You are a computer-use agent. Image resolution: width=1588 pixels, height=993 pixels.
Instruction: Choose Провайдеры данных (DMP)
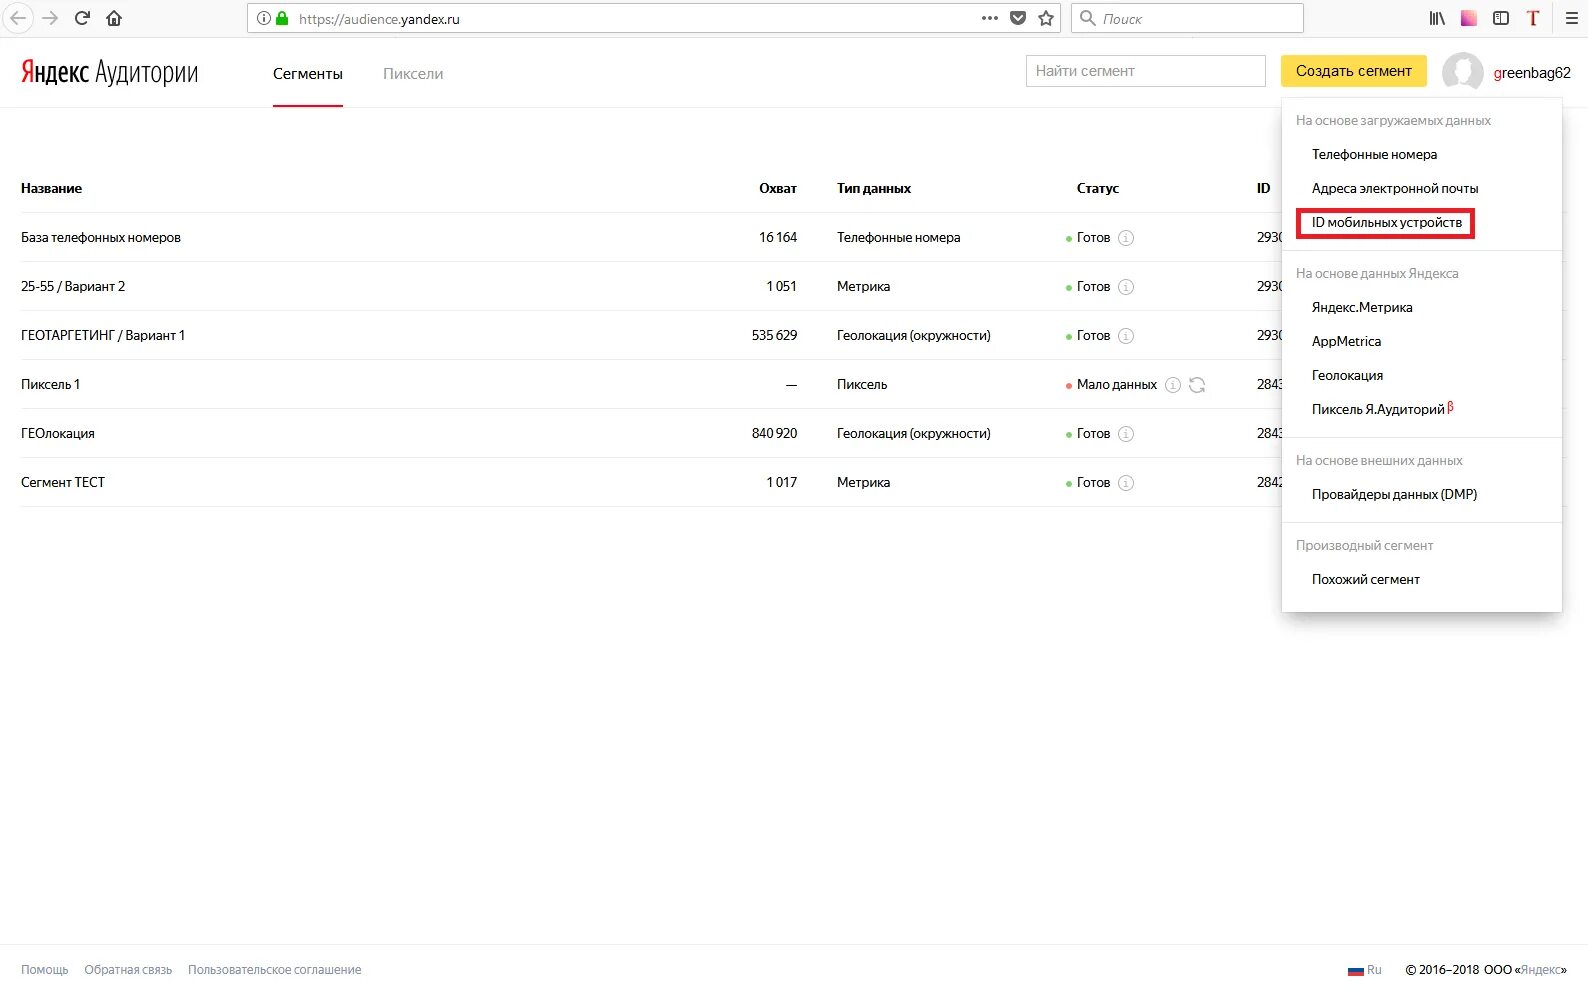pyautogui.click(x=1394, y=494)
